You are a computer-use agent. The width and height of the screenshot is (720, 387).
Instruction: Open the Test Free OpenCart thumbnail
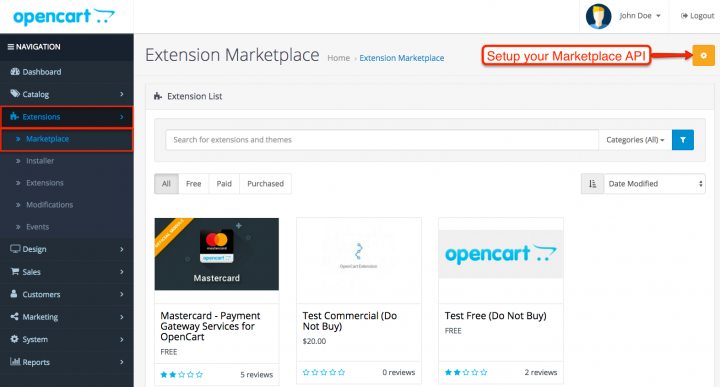tap(501, 254)
